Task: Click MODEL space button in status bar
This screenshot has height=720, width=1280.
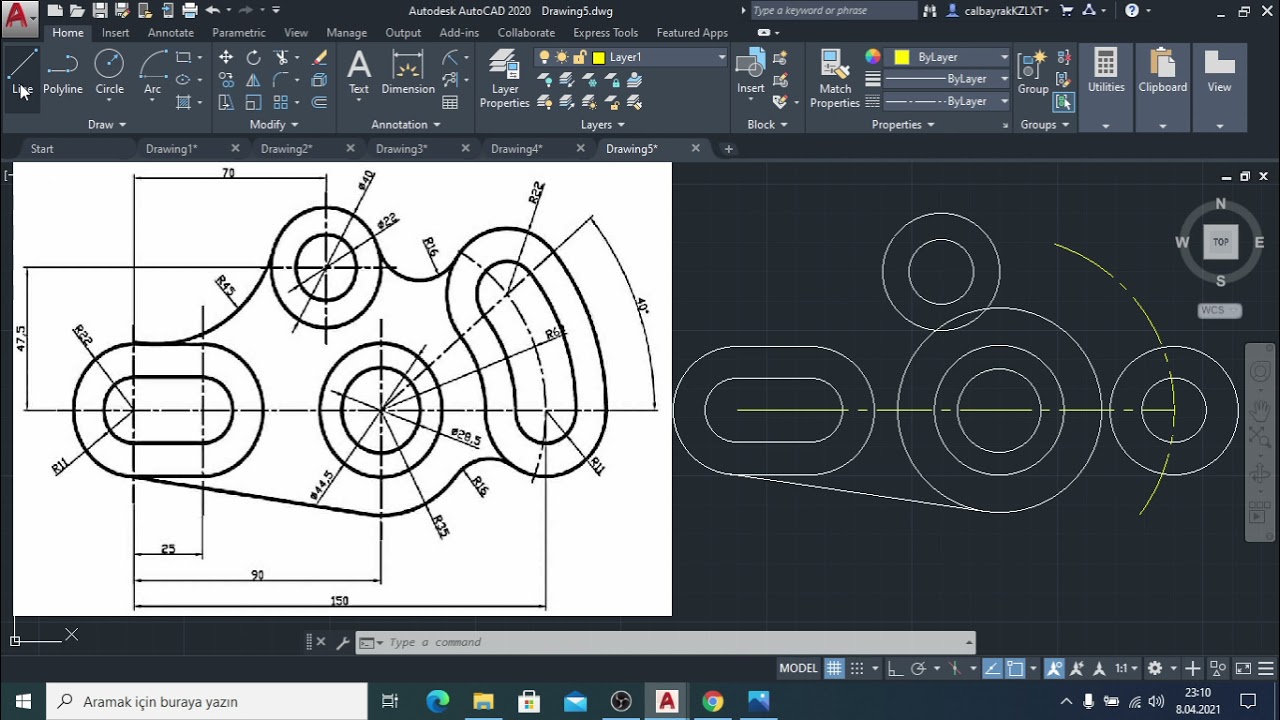Action: coord(798,668)
